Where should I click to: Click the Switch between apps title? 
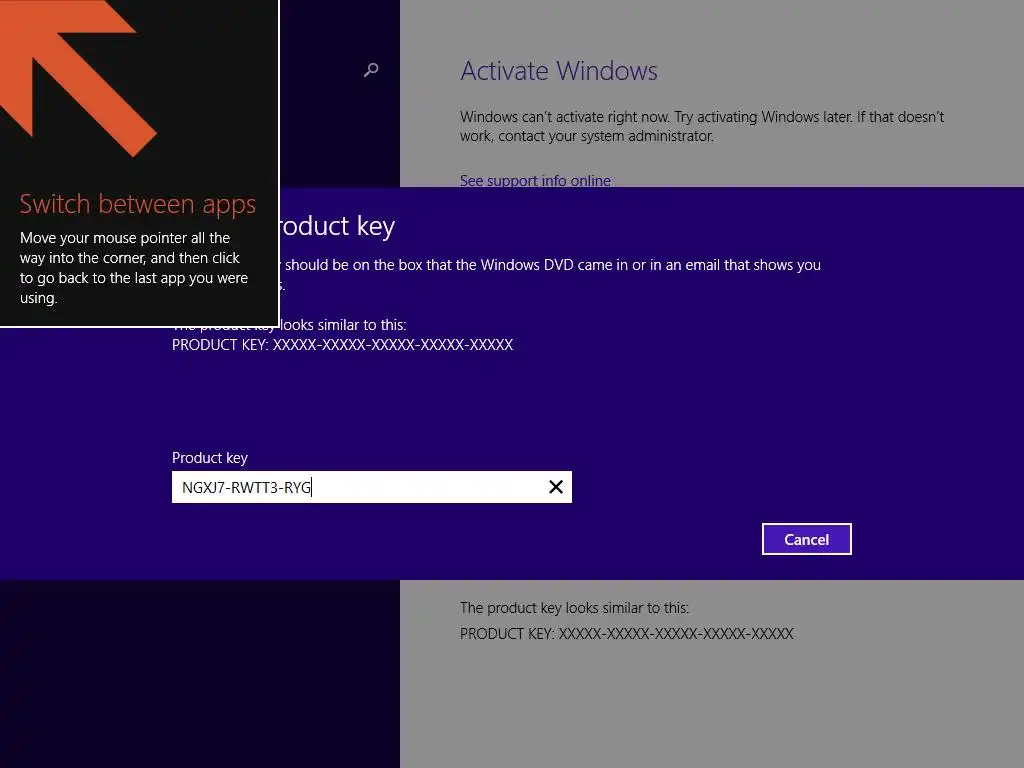138,204
